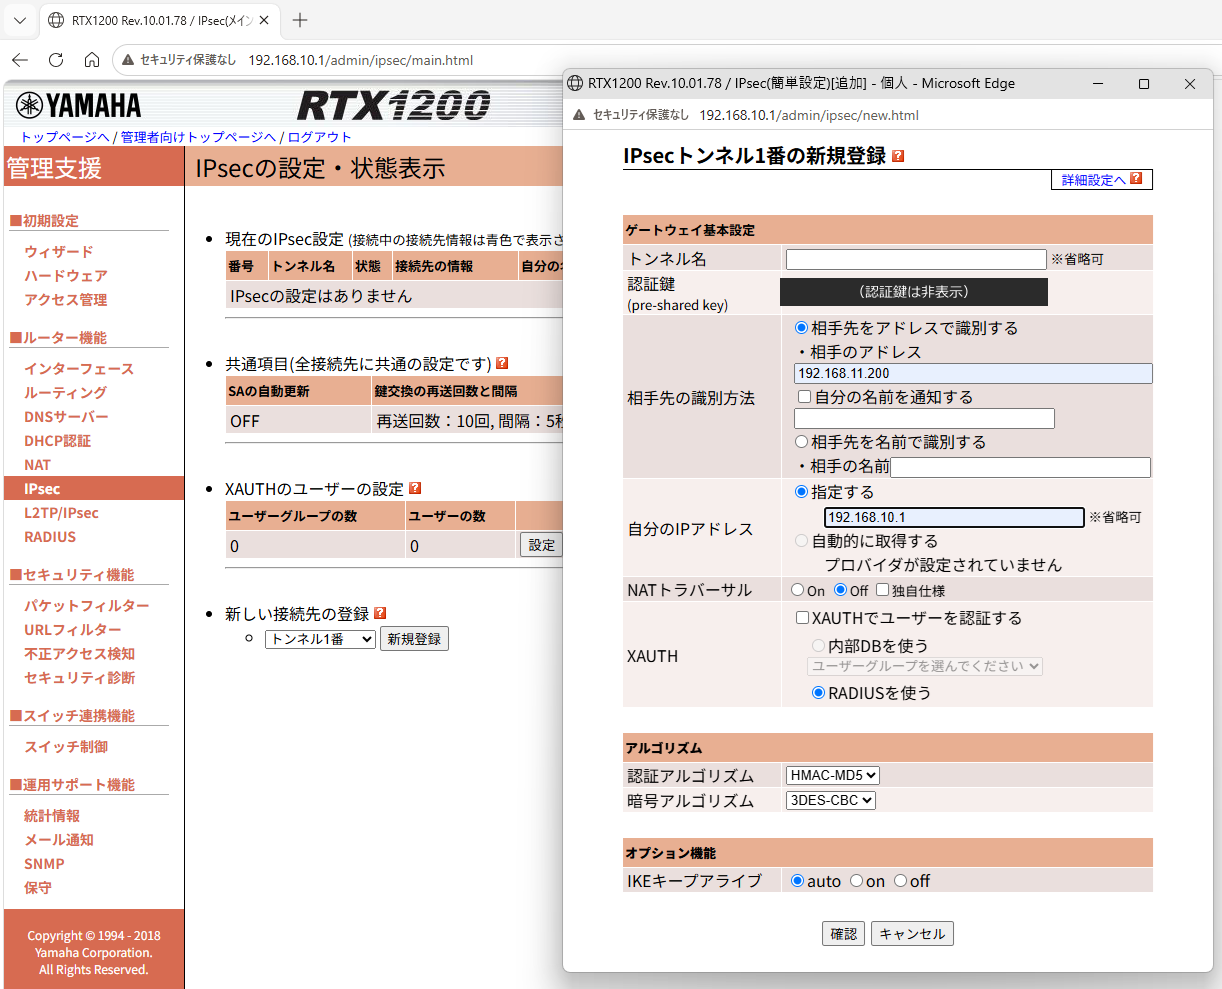1222x989 pixels.
Task: Select 相手先を名前で識別する radio
Action: pyautogui.click(x=801, y=441)
